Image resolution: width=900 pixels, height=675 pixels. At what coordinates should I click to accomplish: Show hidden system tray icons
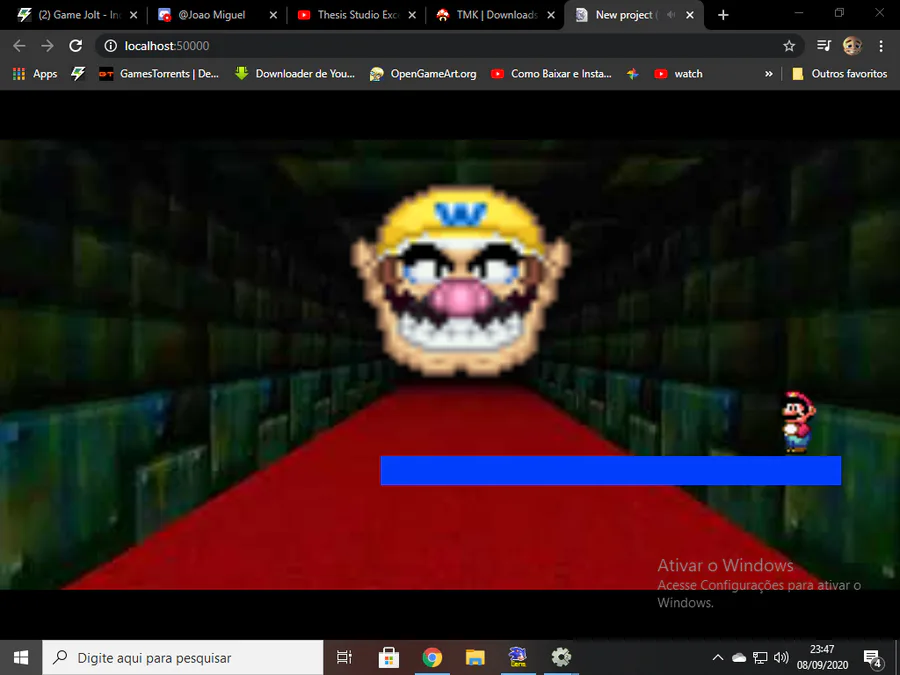pyautogui.click(x=717, y=658)
